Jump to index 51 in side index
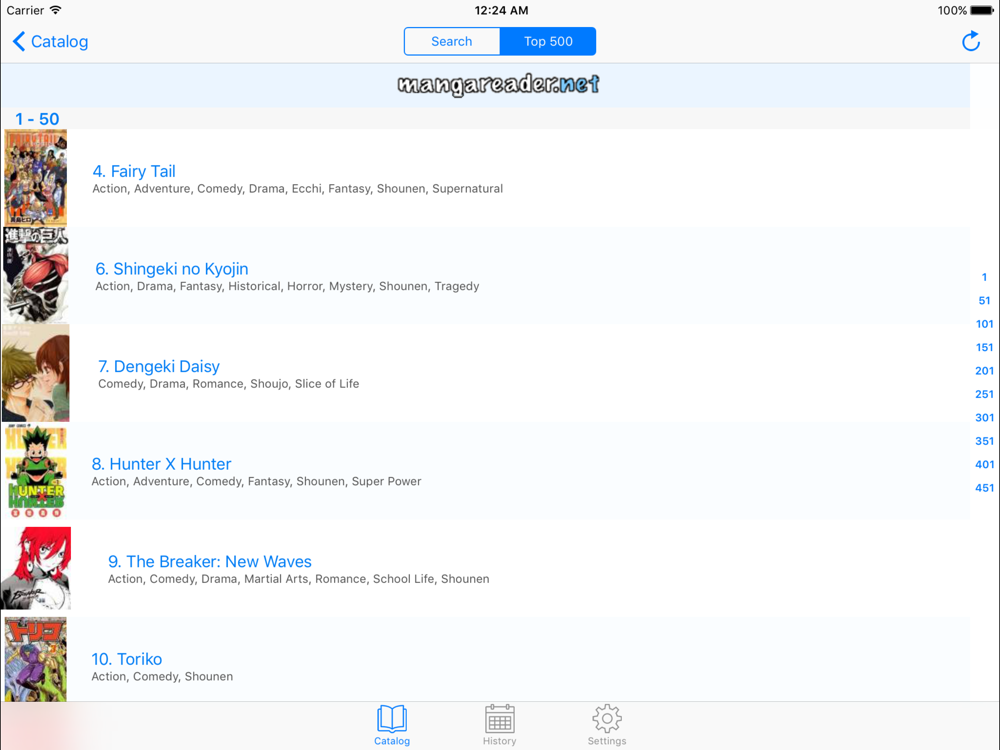The height and width of the screenshot is (750, 1000). tap(984, 300)
